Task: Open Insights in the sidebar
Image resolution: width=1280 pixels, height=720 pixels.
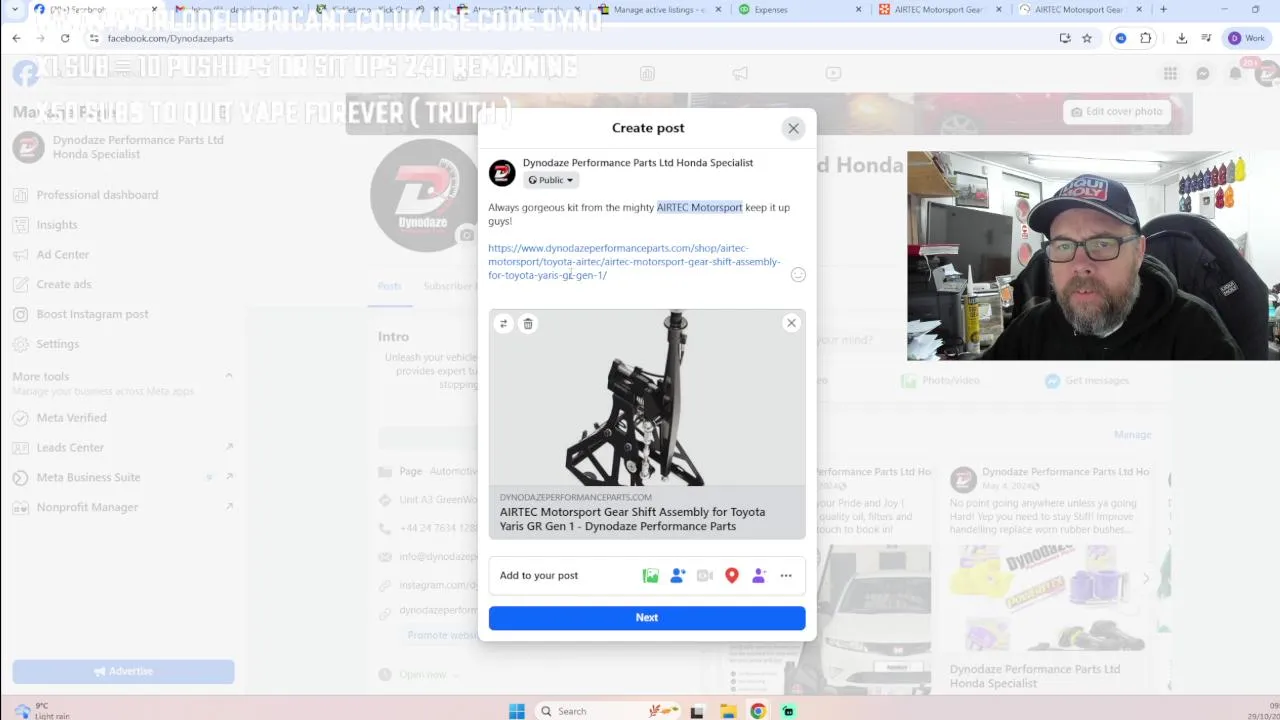Action: point(57,225)
